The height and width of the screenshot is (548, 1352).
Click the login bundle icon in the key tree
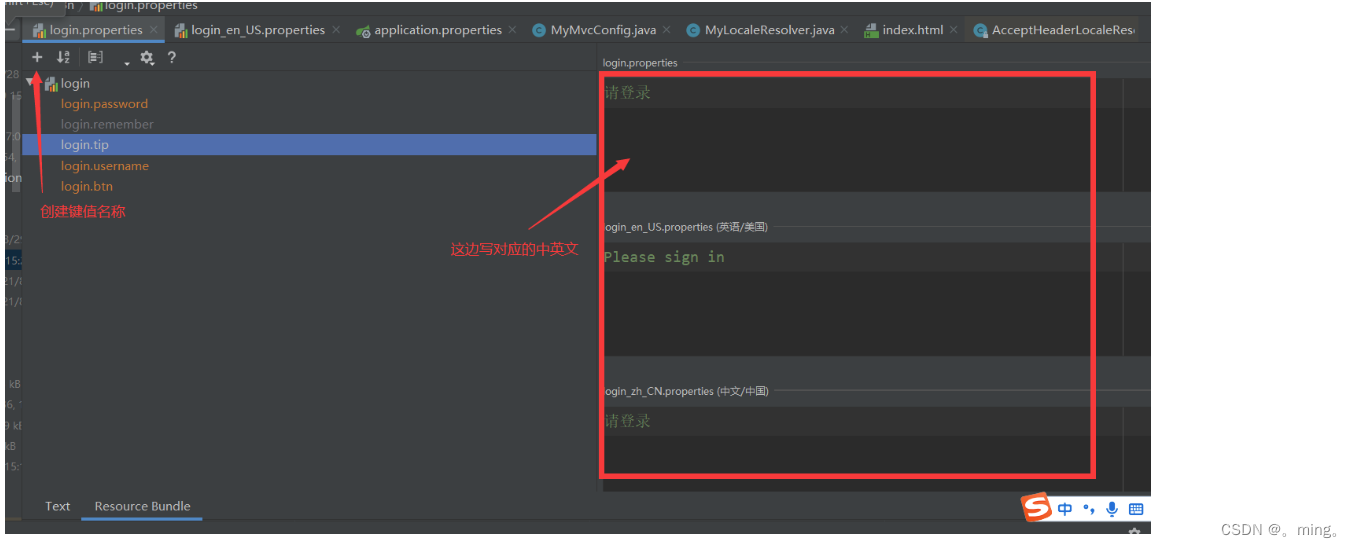(51, 84)
